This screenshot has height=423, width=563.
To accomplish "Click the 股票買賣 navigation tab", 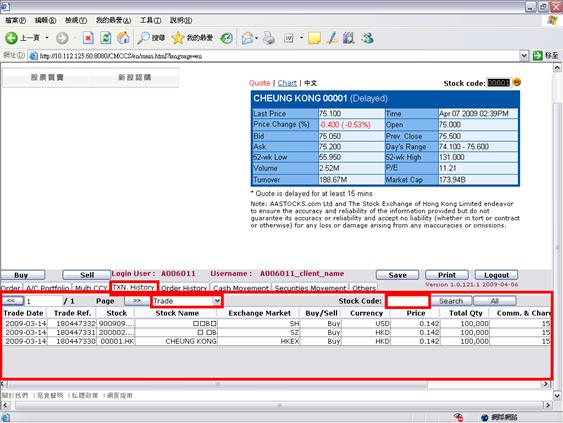I will tap(47, 77).
